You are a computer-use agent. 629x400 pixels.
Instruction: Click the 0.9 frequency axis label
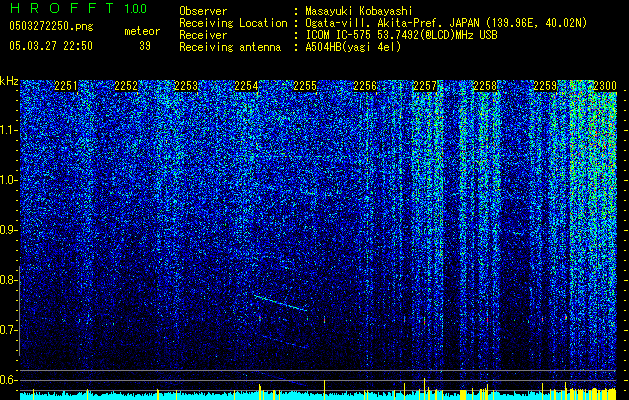(9, 230)
